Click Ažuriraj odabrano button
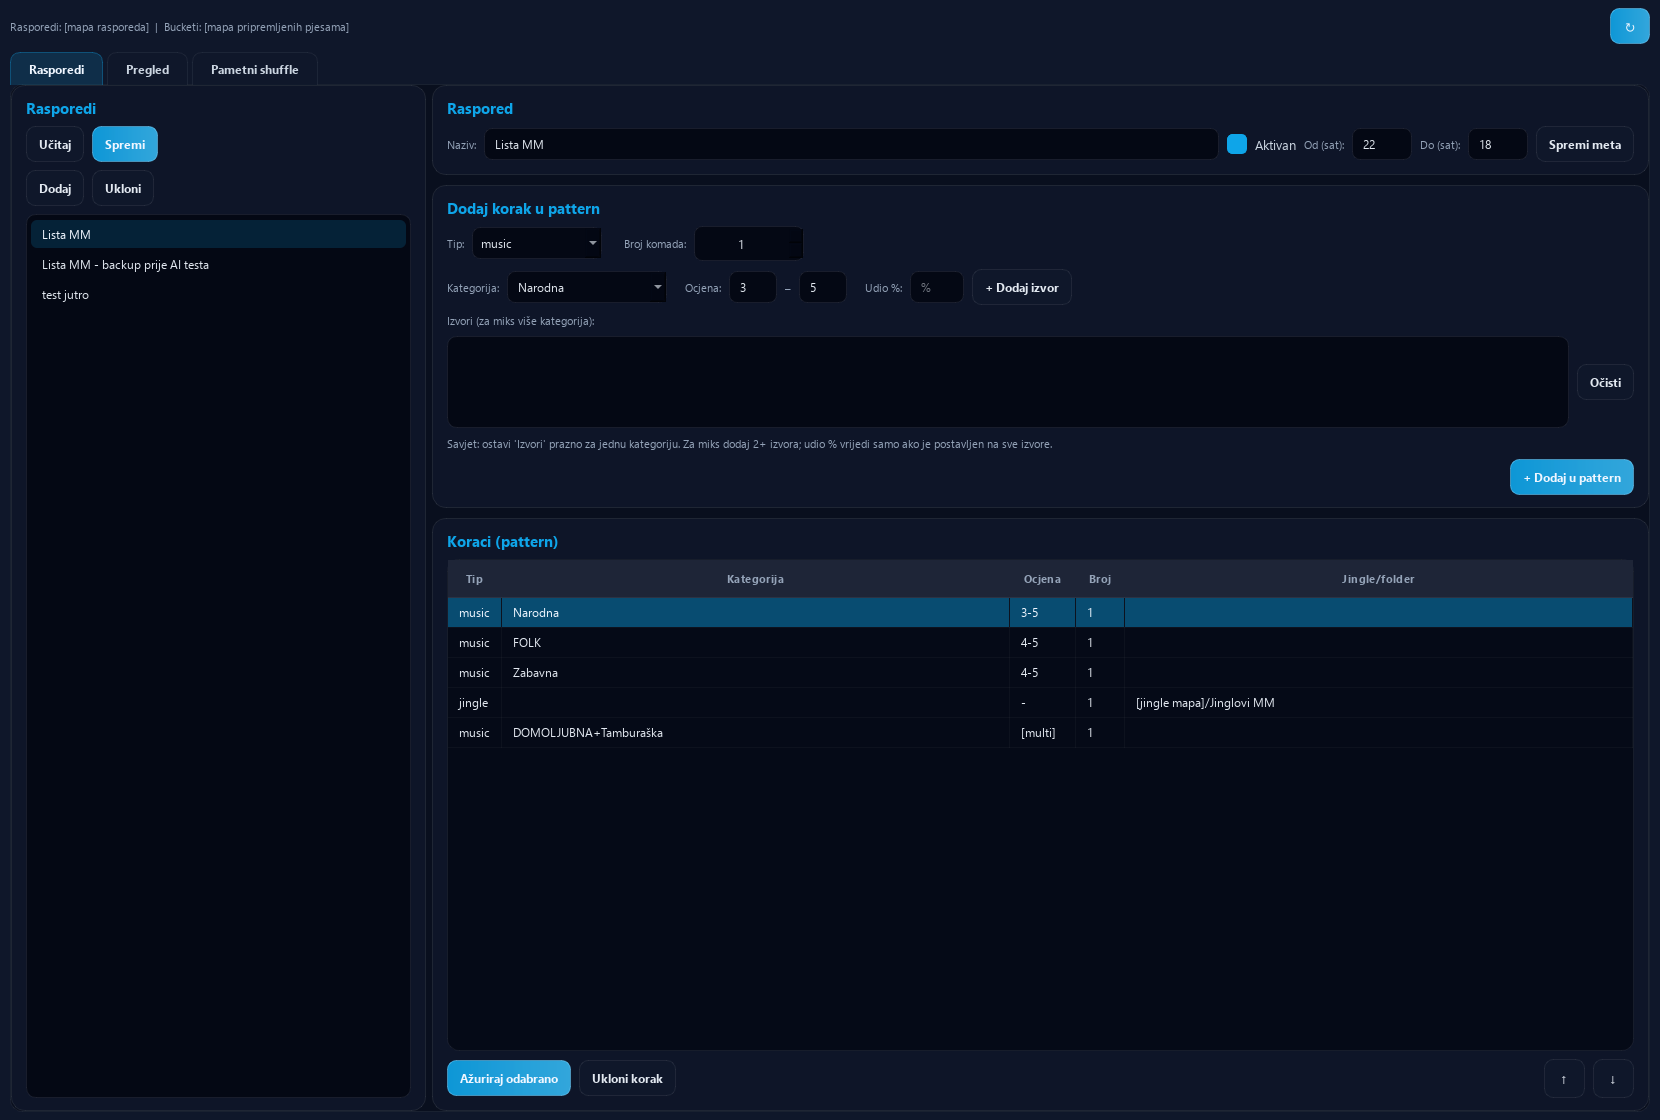Screen dimensions: 1660x1120 509,1078
